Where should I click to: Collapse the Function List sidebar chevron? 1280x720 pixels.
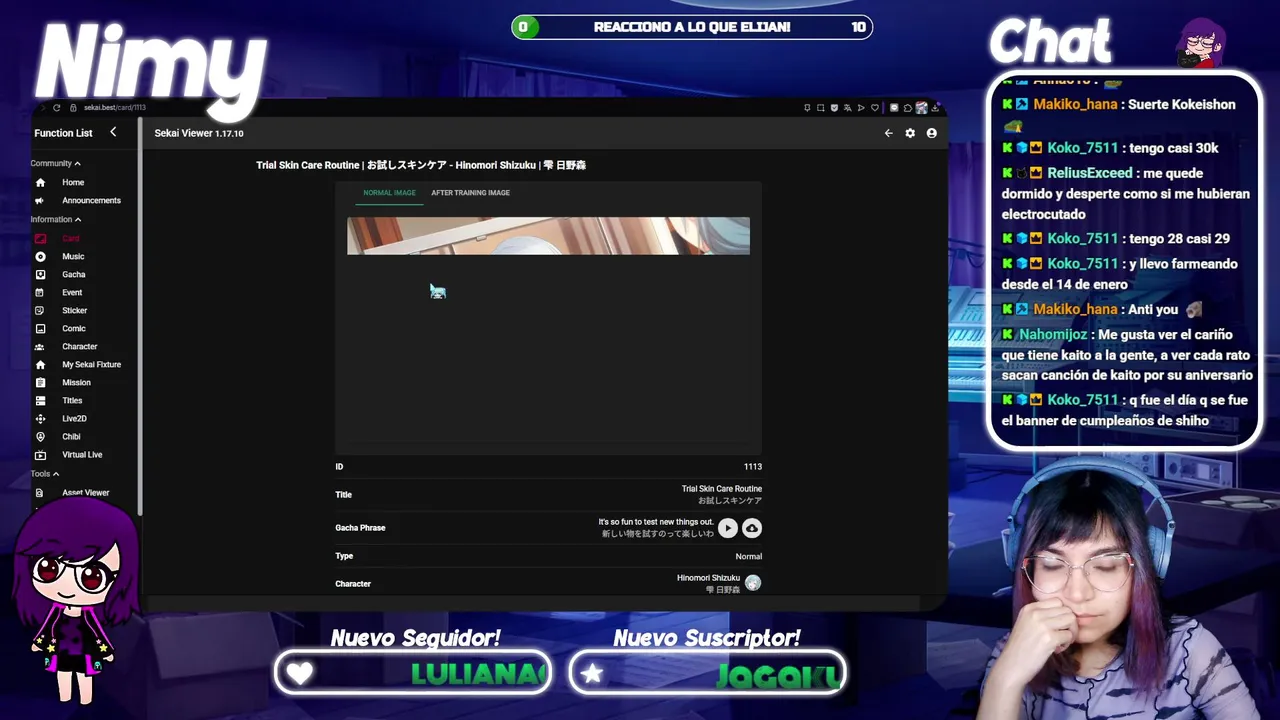pyautogui.click(x=113, y=132)
